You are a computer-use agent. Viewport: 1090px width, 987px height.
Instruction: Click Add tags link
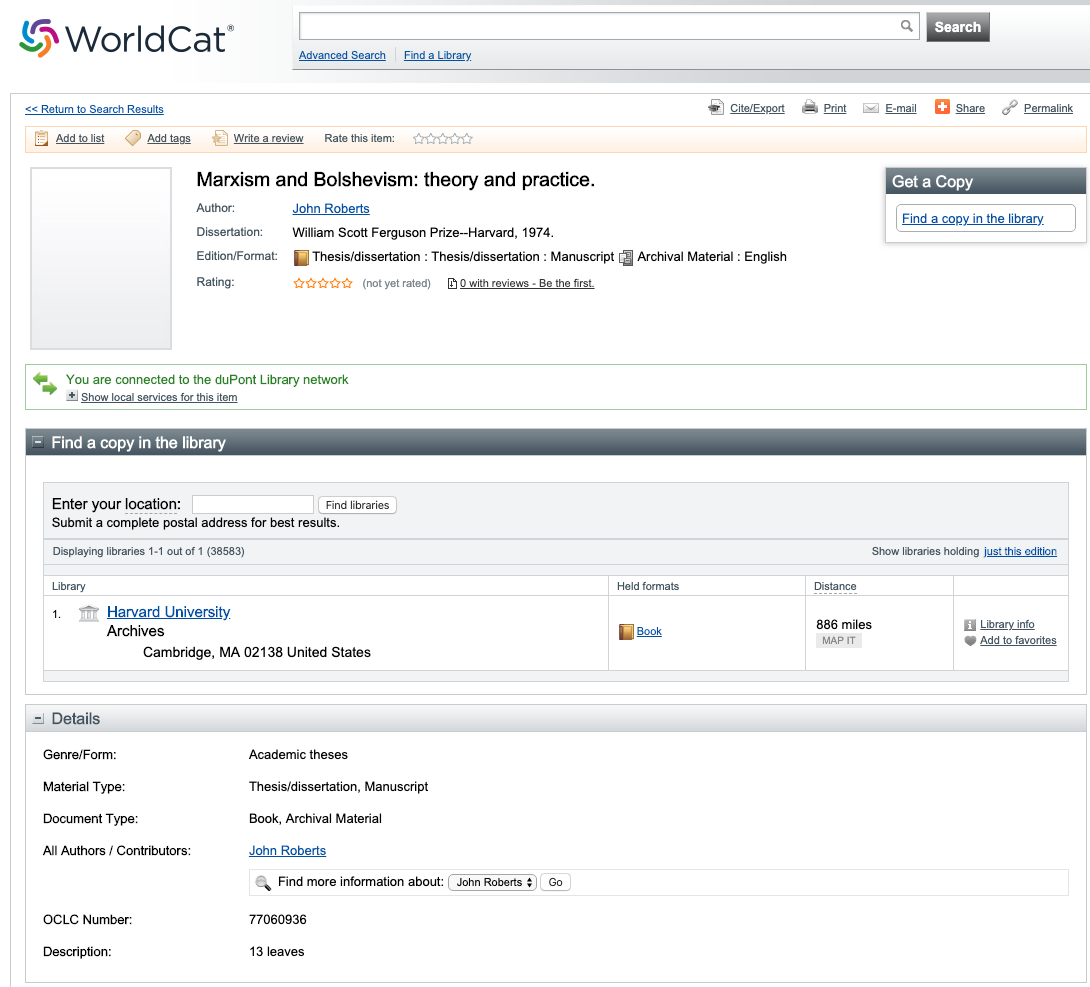169,138
